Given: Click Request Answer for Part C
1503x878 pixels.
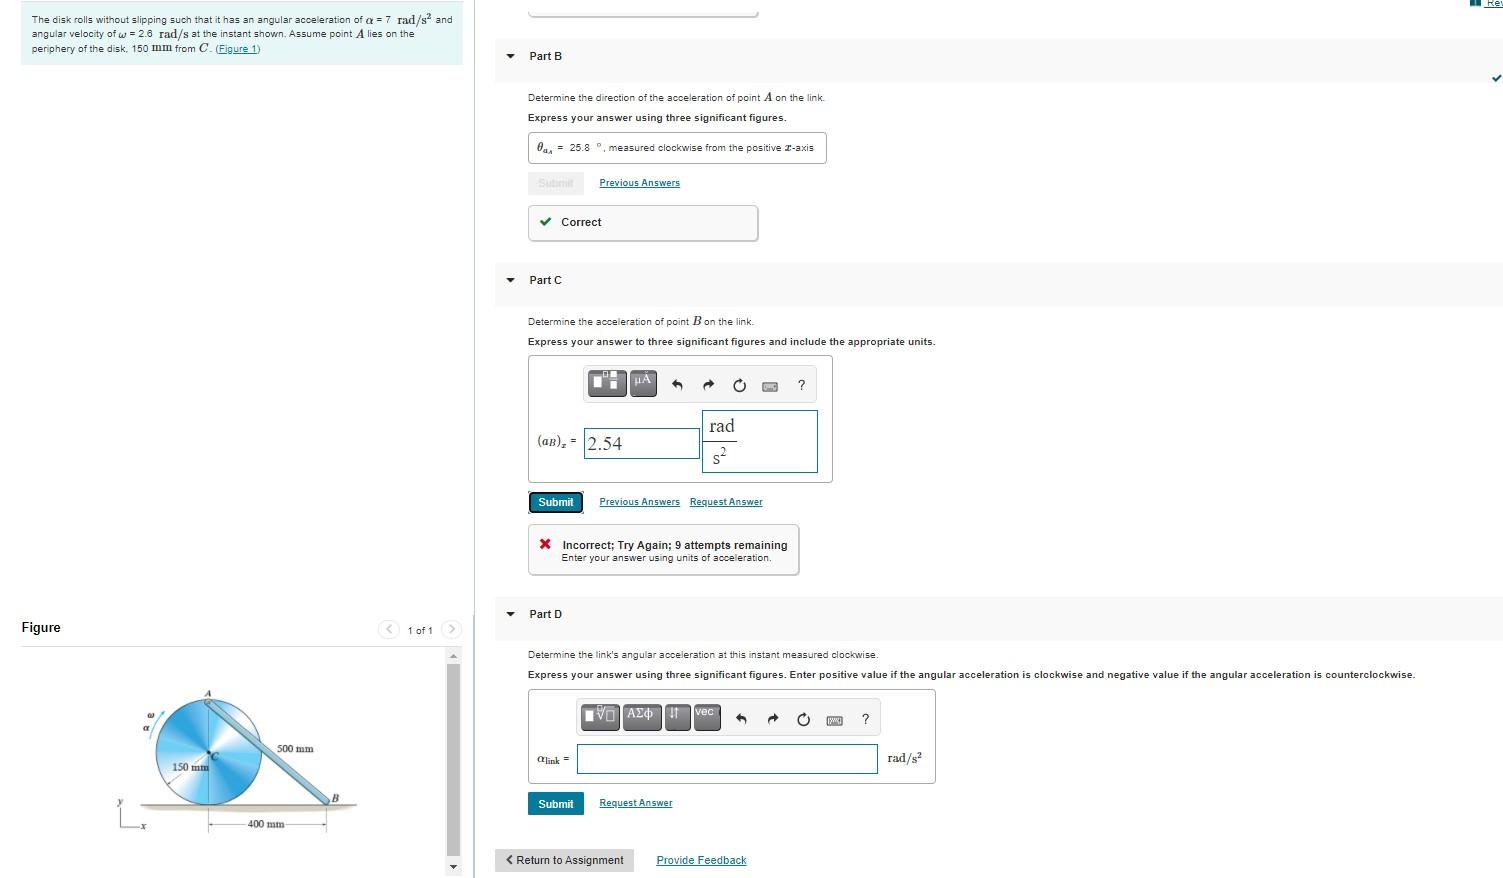Looking at the screenshot, I should [726, 502].
